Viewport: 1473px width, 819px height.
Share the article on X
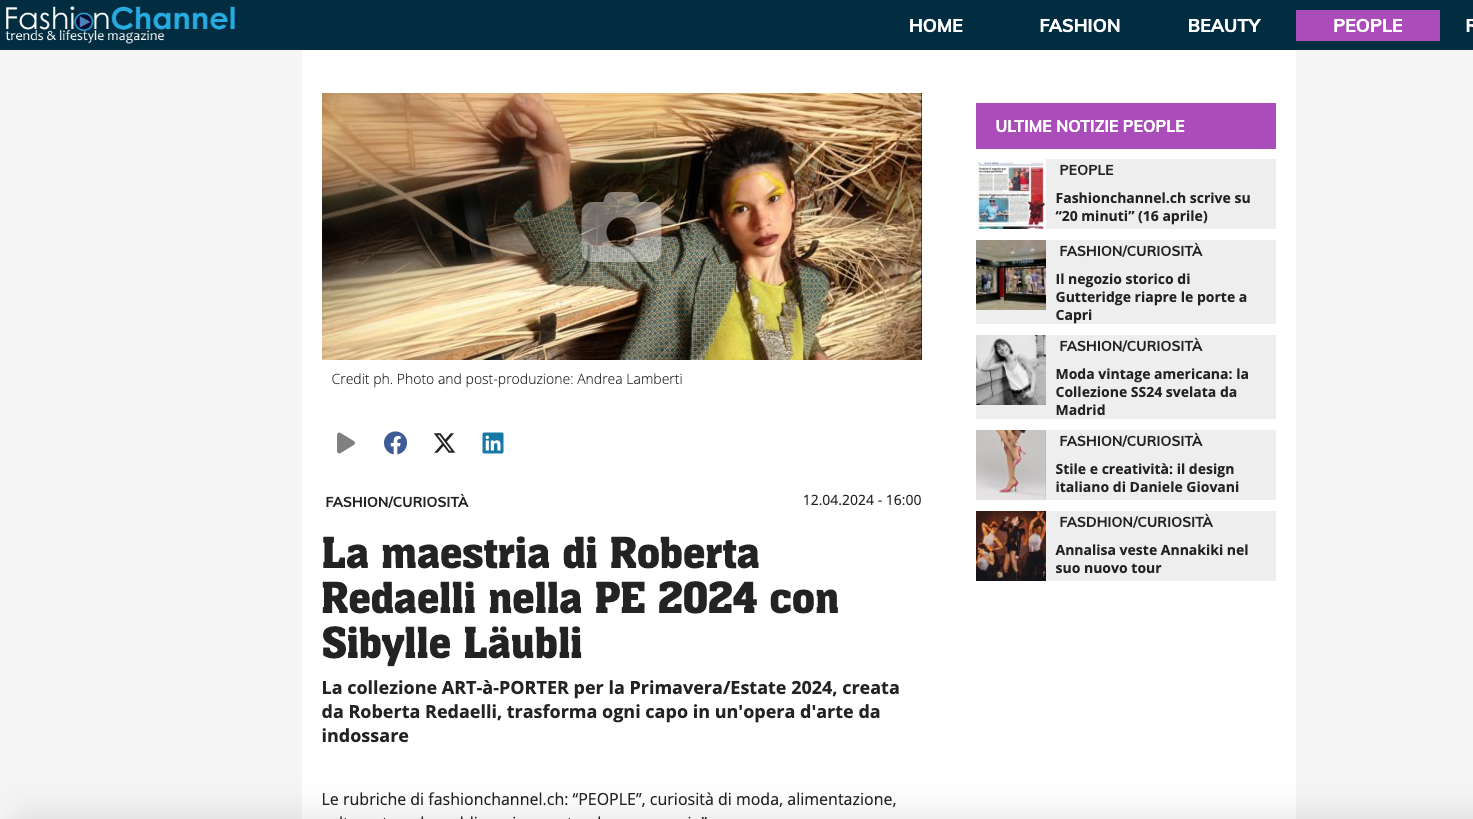click(x=444, y=443)
